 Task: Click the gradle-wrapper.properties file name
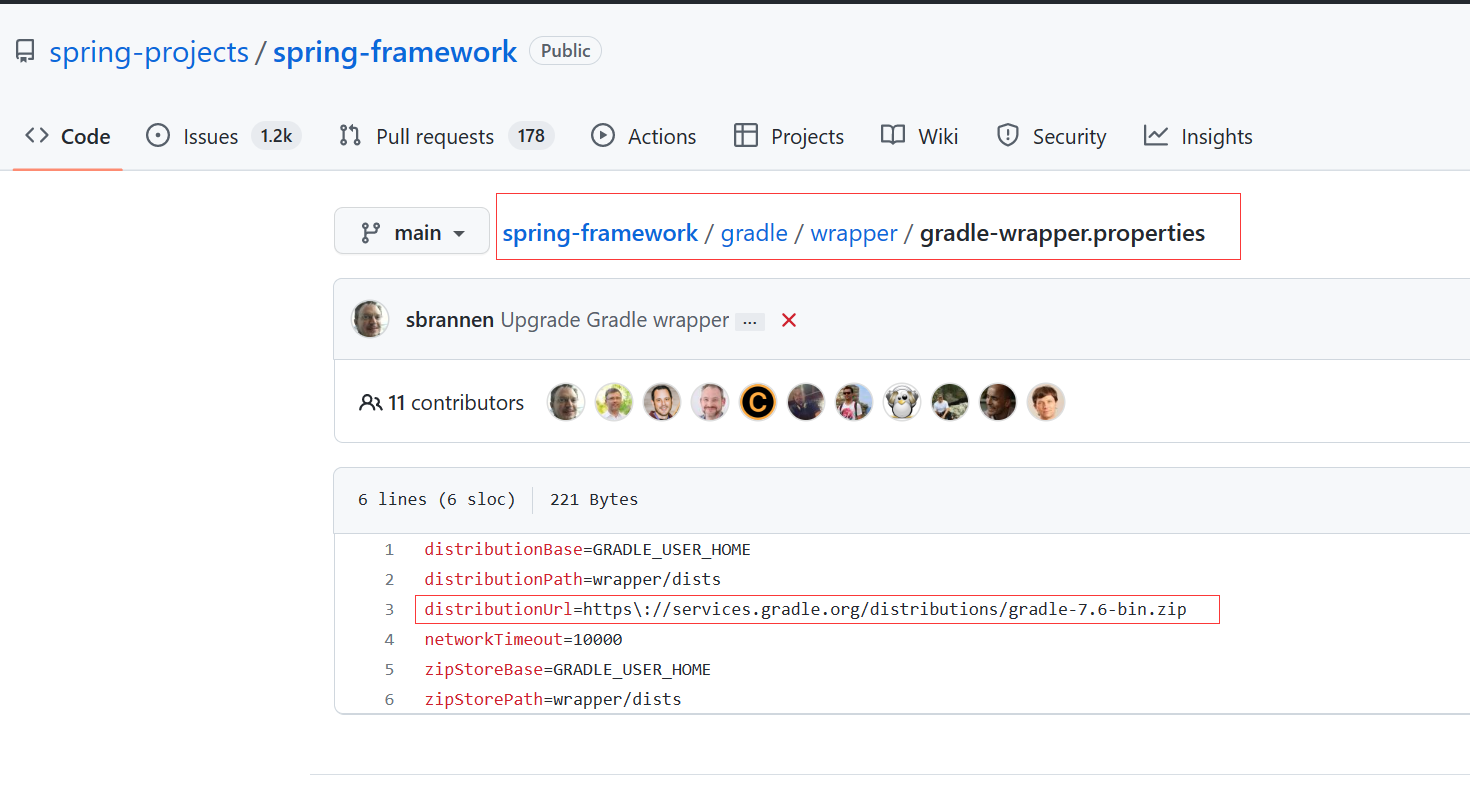pos(1062,233)
